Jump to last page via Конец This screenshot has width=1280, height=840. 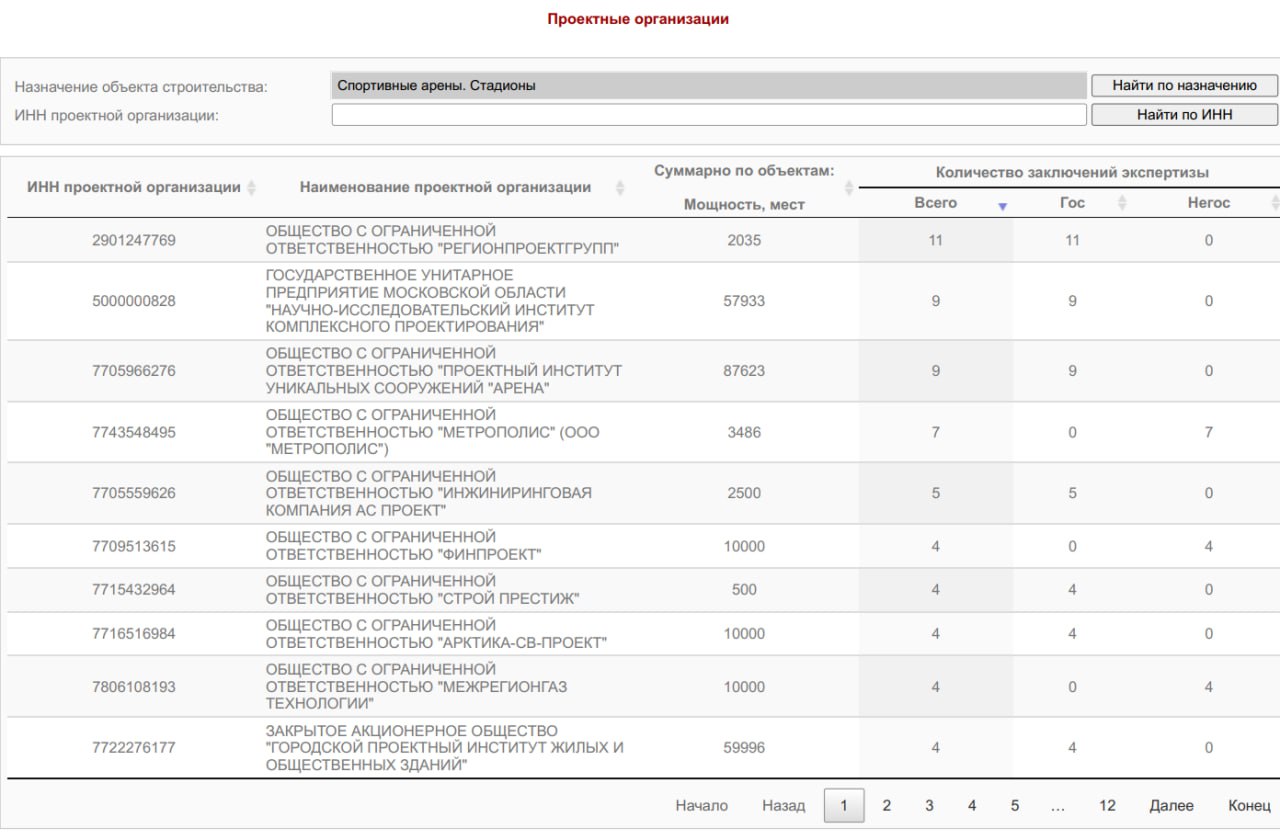pos(1249,806)
